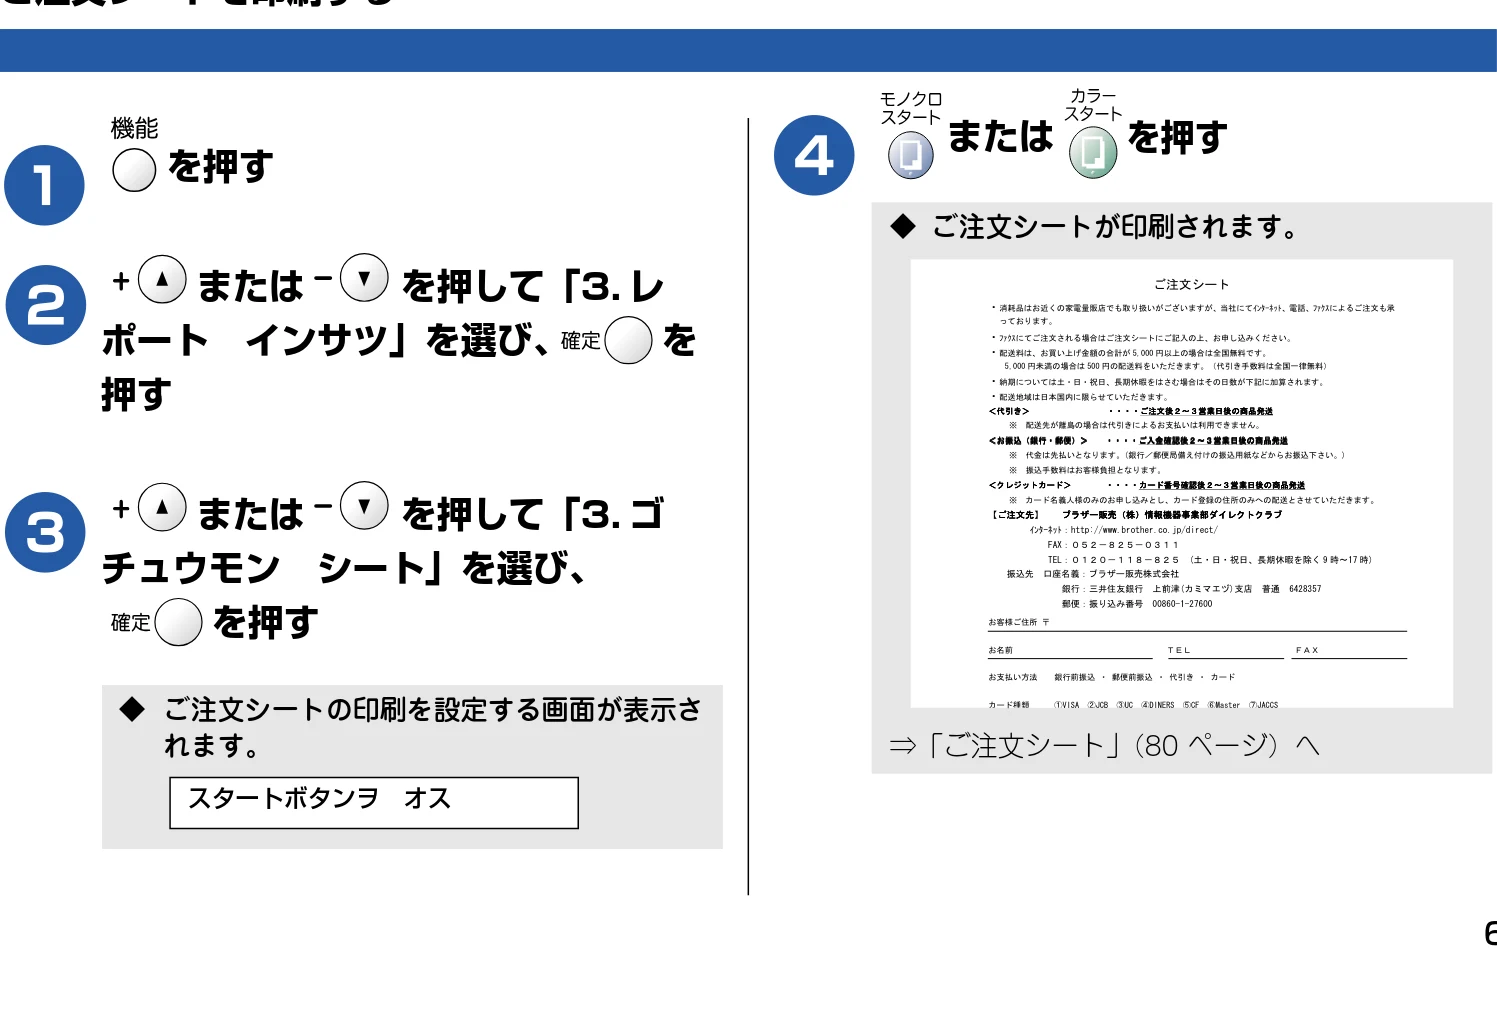This screenshot has height=1028, width=1497.
Task: Click the 「3.レポート インサツ」 text in step 2
Action: tap(383, 313)
